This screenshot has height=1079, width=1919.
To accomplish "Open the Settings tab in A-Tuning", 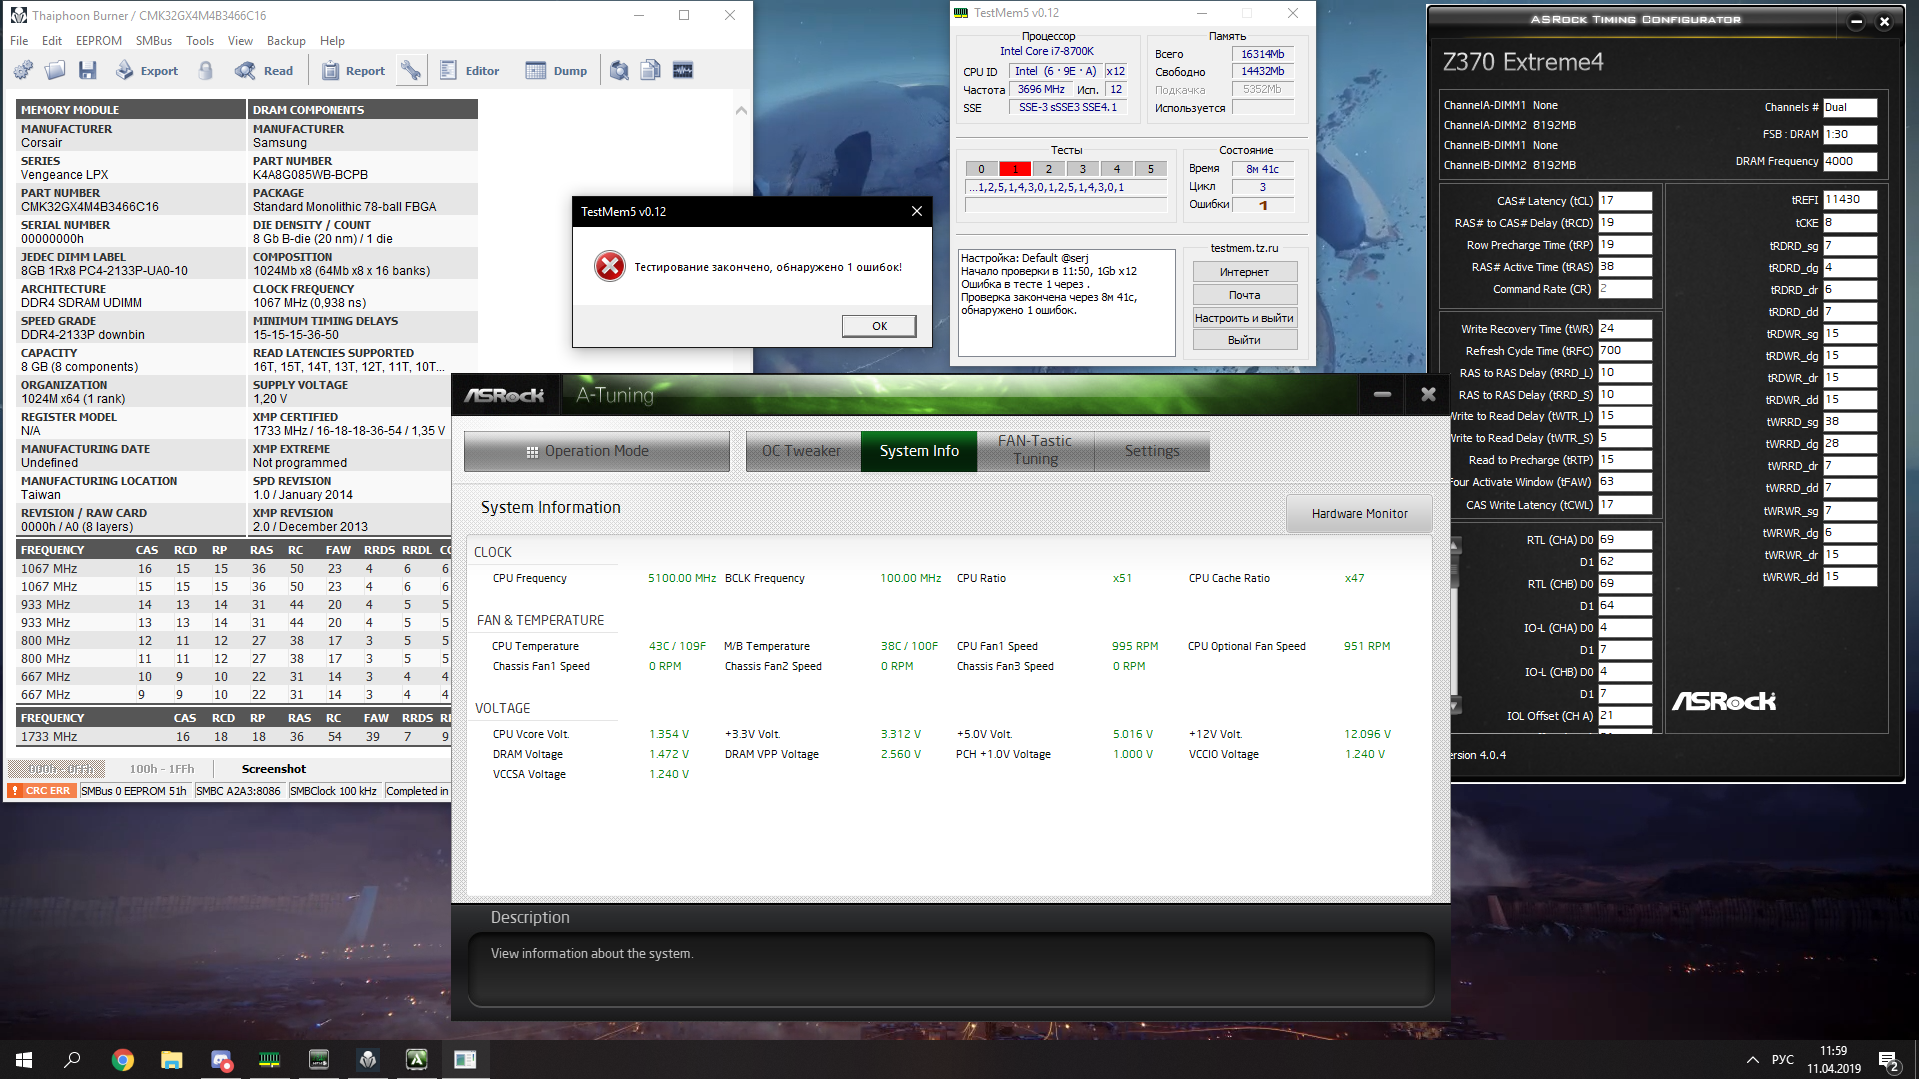I will click(1152, 451).
